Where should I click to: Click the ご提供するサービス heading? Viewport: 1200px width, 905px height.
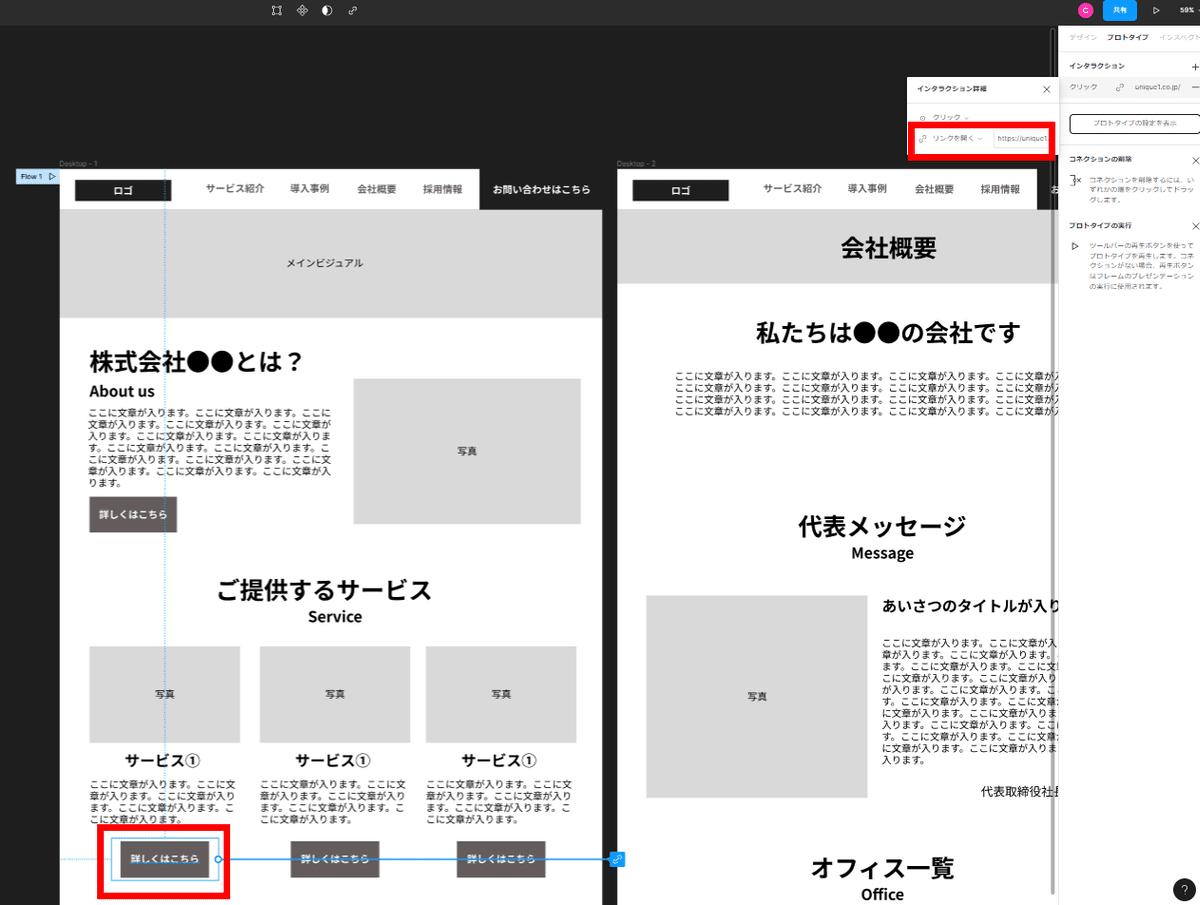[324, 590]
